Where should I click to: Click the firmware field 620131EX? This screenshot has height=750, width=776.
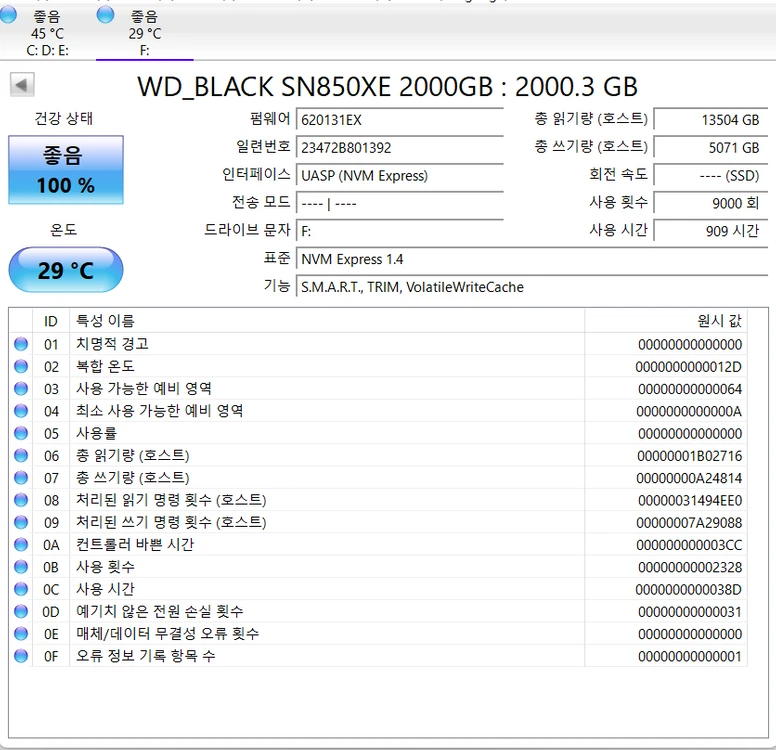point(399,120)
